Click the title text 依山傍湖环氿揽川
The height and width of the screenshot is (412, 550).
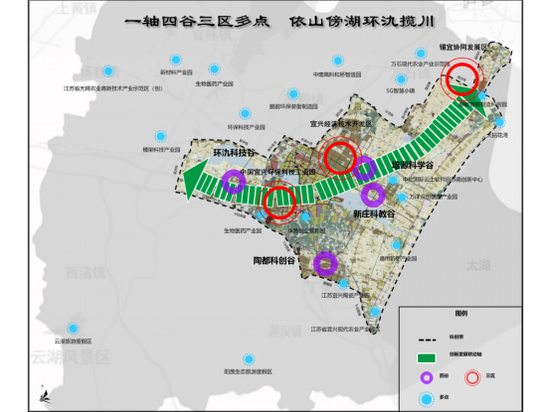(x=362, y=21)
